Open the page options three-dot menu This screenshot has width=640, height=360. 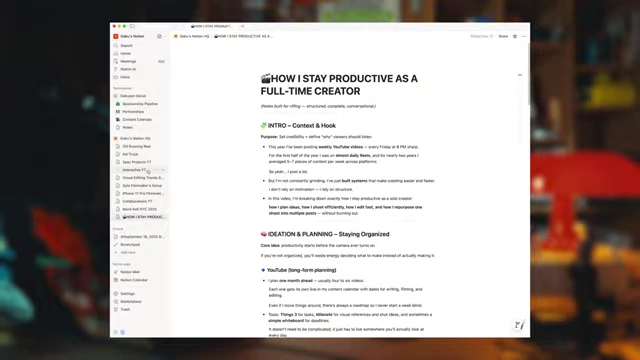[524, 36]
